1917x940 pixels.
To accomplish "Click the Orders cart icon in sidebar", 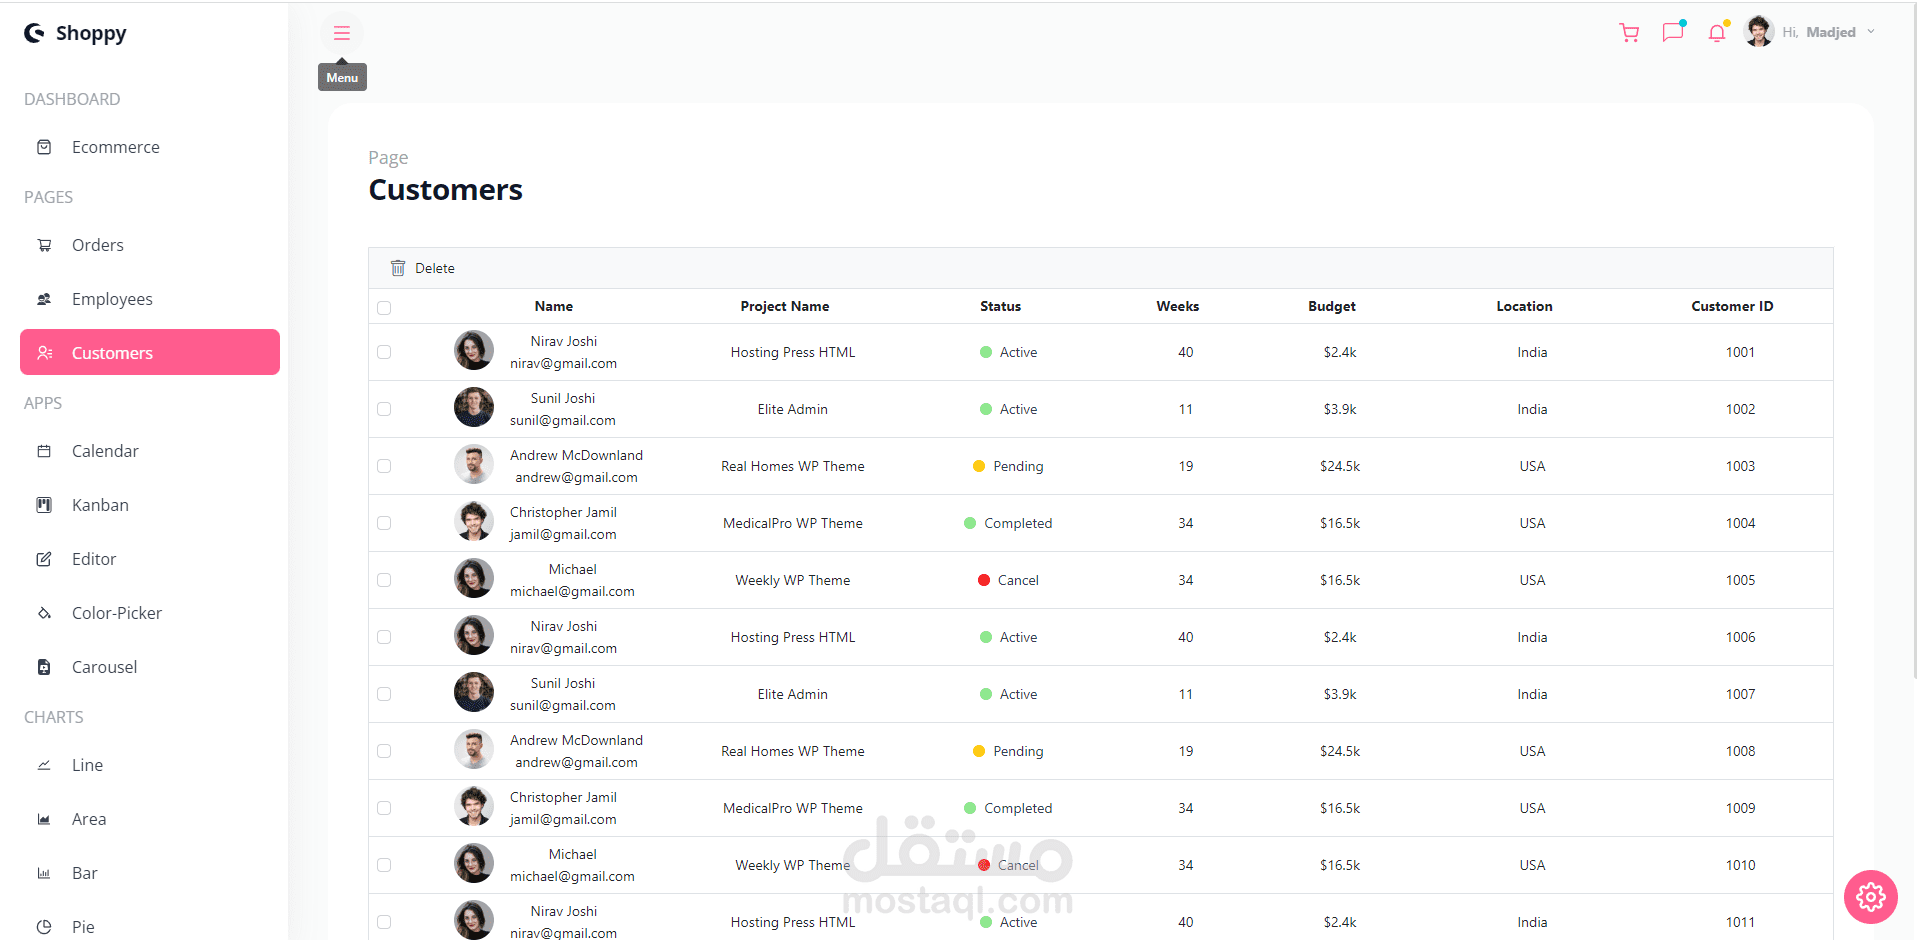I will tap(44, 245).
